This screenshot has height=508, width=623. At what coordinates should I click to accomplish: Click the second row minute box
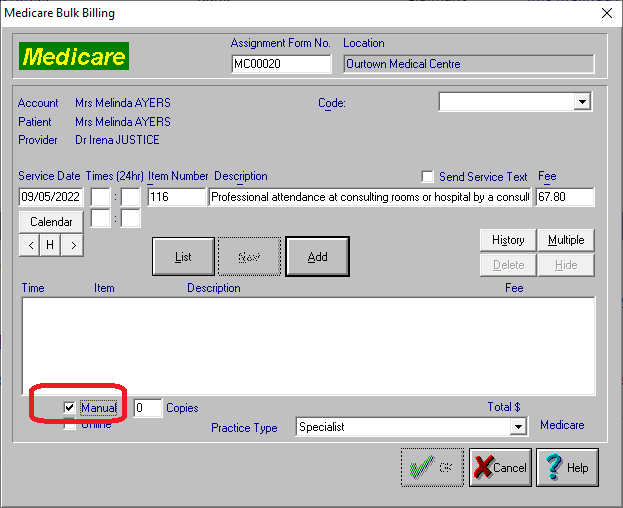tap(131, 218)
